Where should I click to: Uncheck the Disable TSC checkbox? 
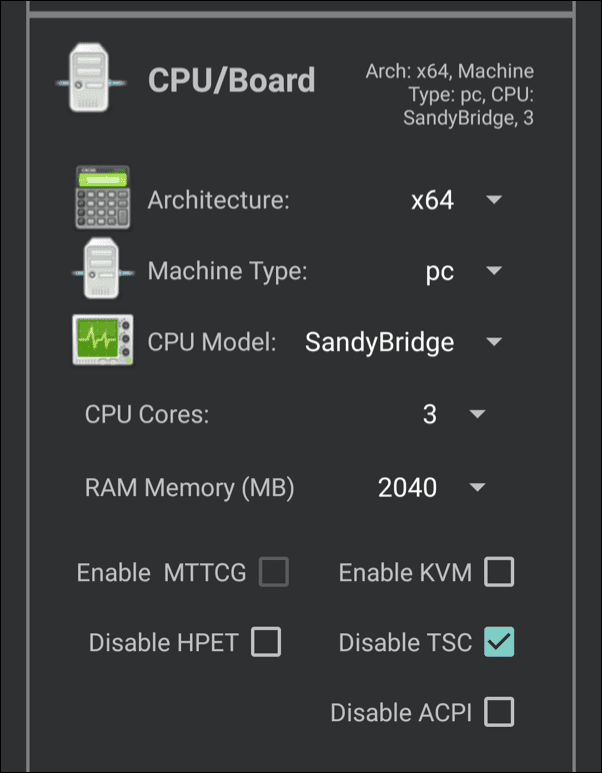[x=499, y=642]
